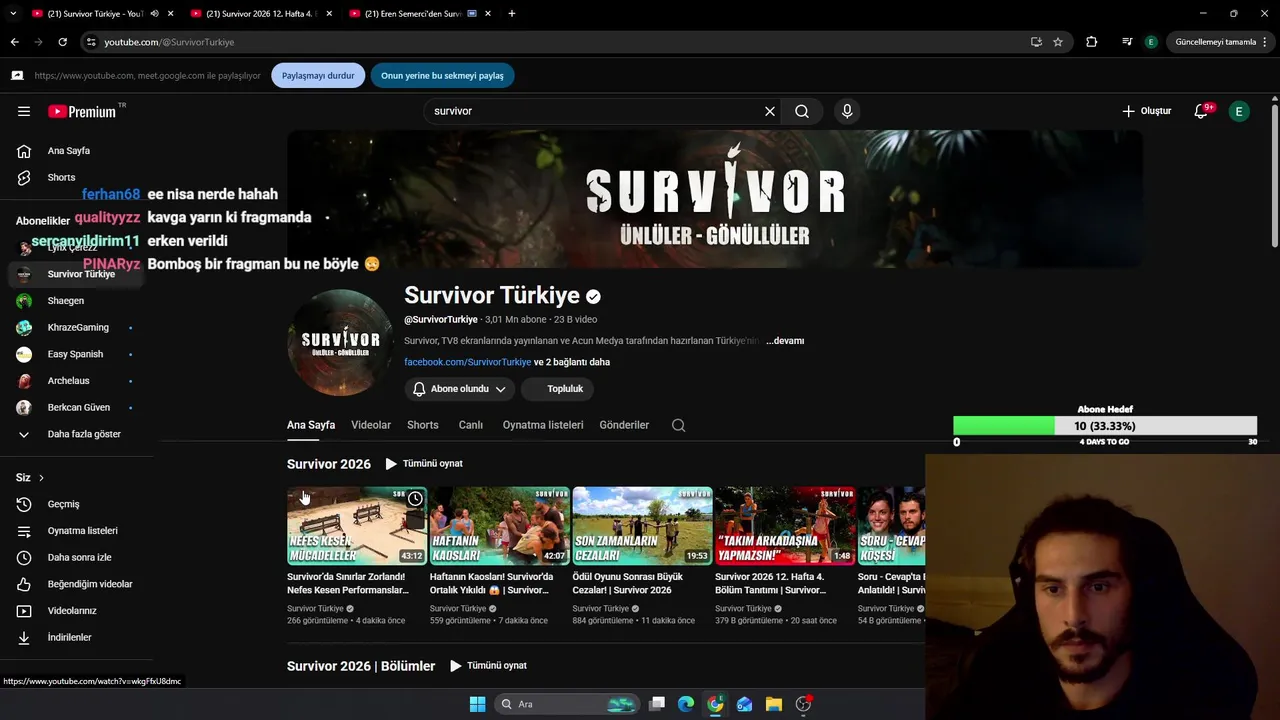Open the channel Oynatma listeleri tab
Screen dimensions: 1280x720
pos(543,425)
